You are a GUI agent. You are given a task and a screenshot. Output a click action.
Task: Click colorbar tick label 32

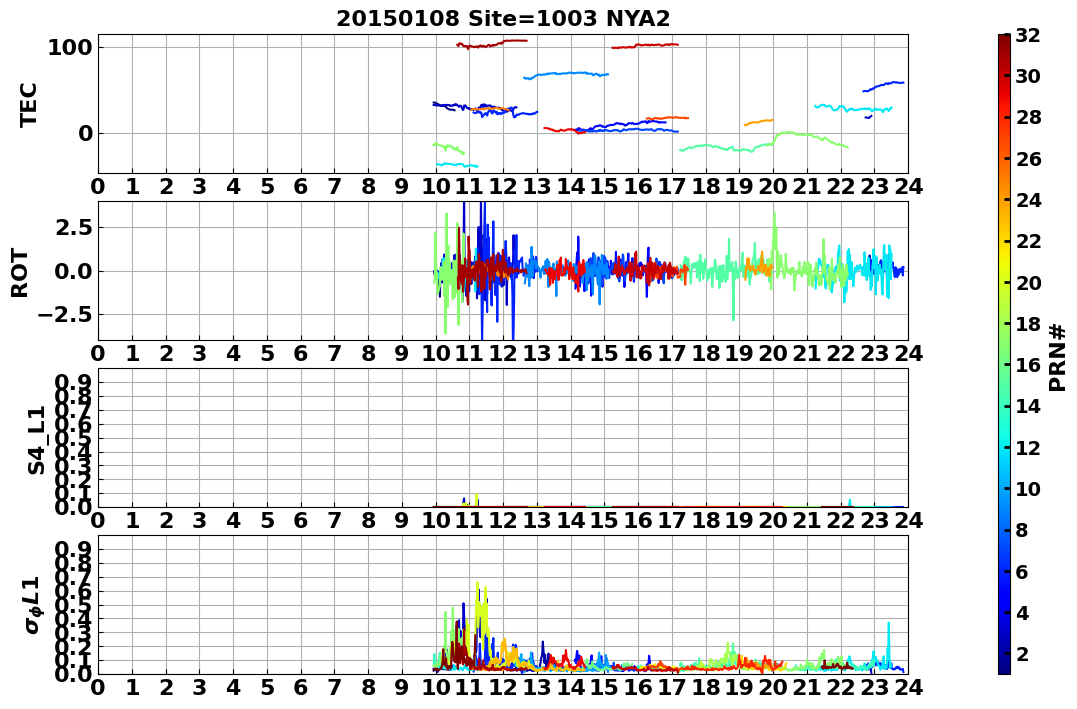pos(1028,35)
